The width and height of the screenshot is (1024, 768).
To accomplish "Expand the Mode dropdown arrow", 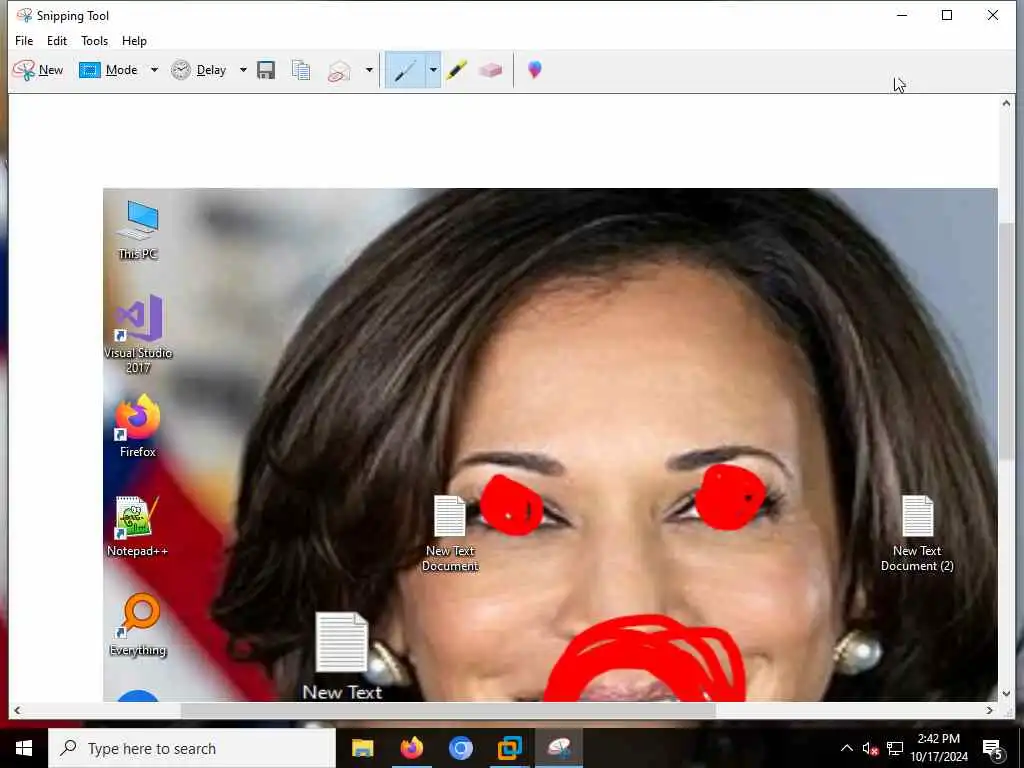I will [154, 70].
